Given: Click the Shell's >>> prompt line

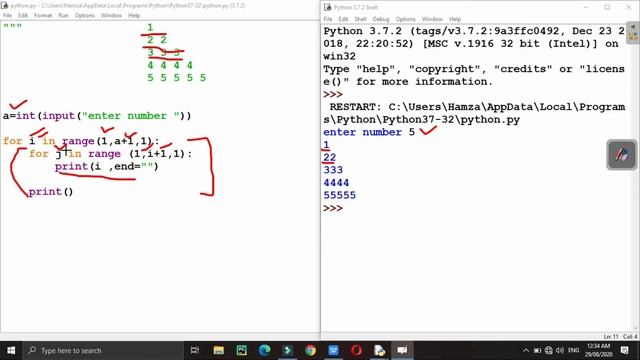Looking at the screenshot, I should 333,208.
